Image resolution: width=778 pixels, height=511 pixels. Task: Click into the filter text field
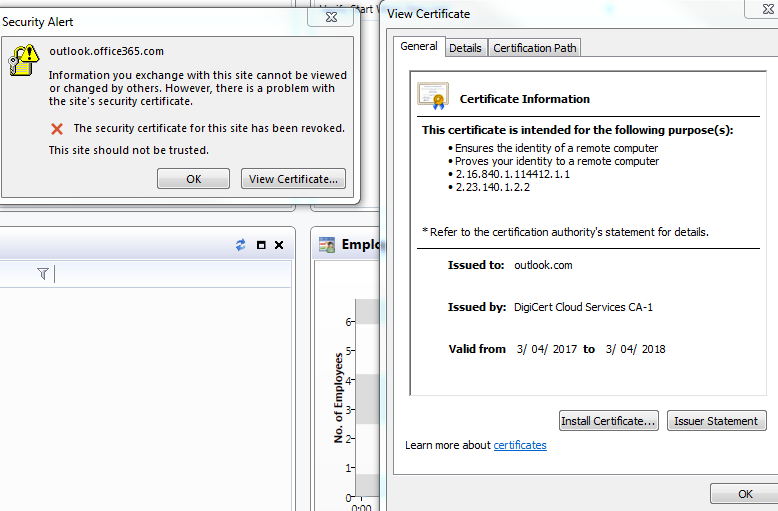[172, 274]
